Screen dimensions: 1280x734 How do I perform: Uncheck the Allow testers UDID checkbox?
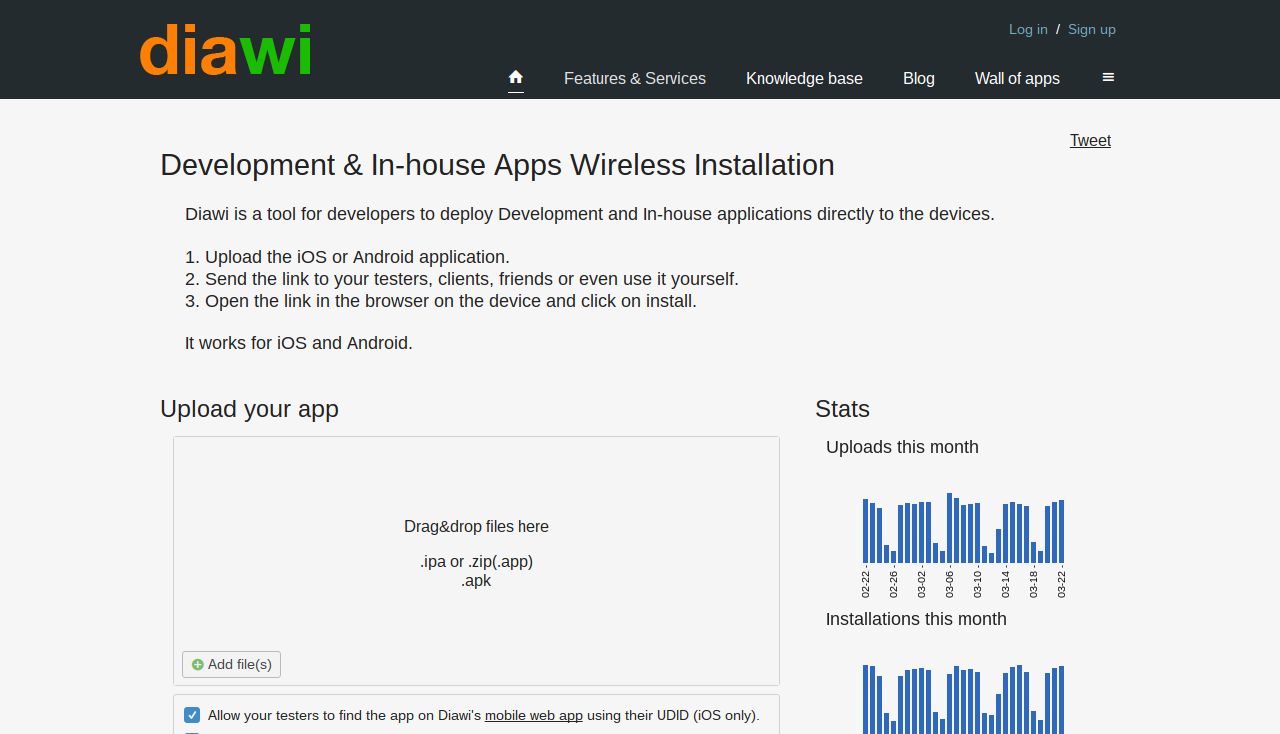(192, 715)
